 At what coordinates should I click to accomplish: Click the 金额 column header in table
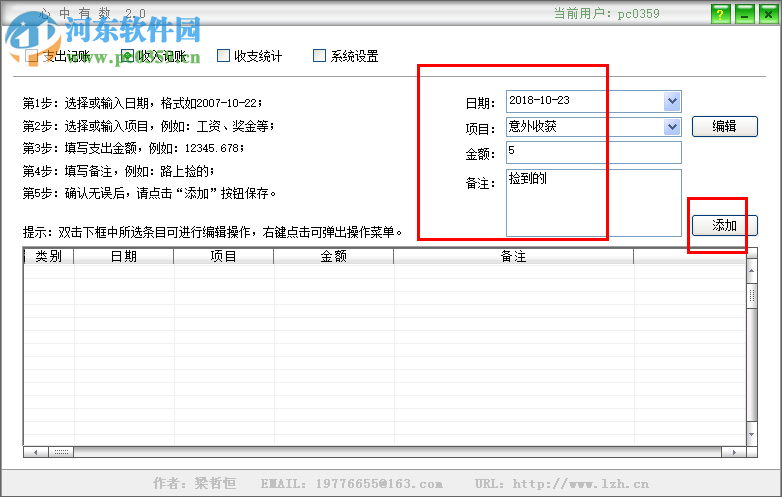pos(333,256)
